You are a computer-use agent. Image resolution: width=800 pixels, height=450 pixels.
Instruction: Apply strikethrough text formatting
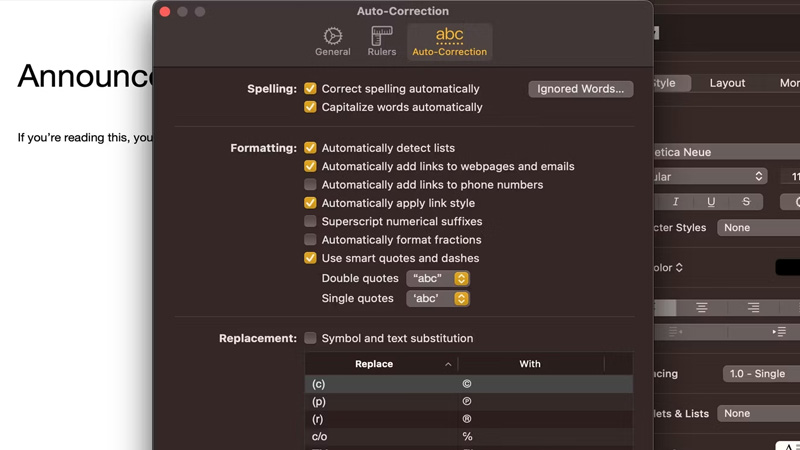point(746,202)
